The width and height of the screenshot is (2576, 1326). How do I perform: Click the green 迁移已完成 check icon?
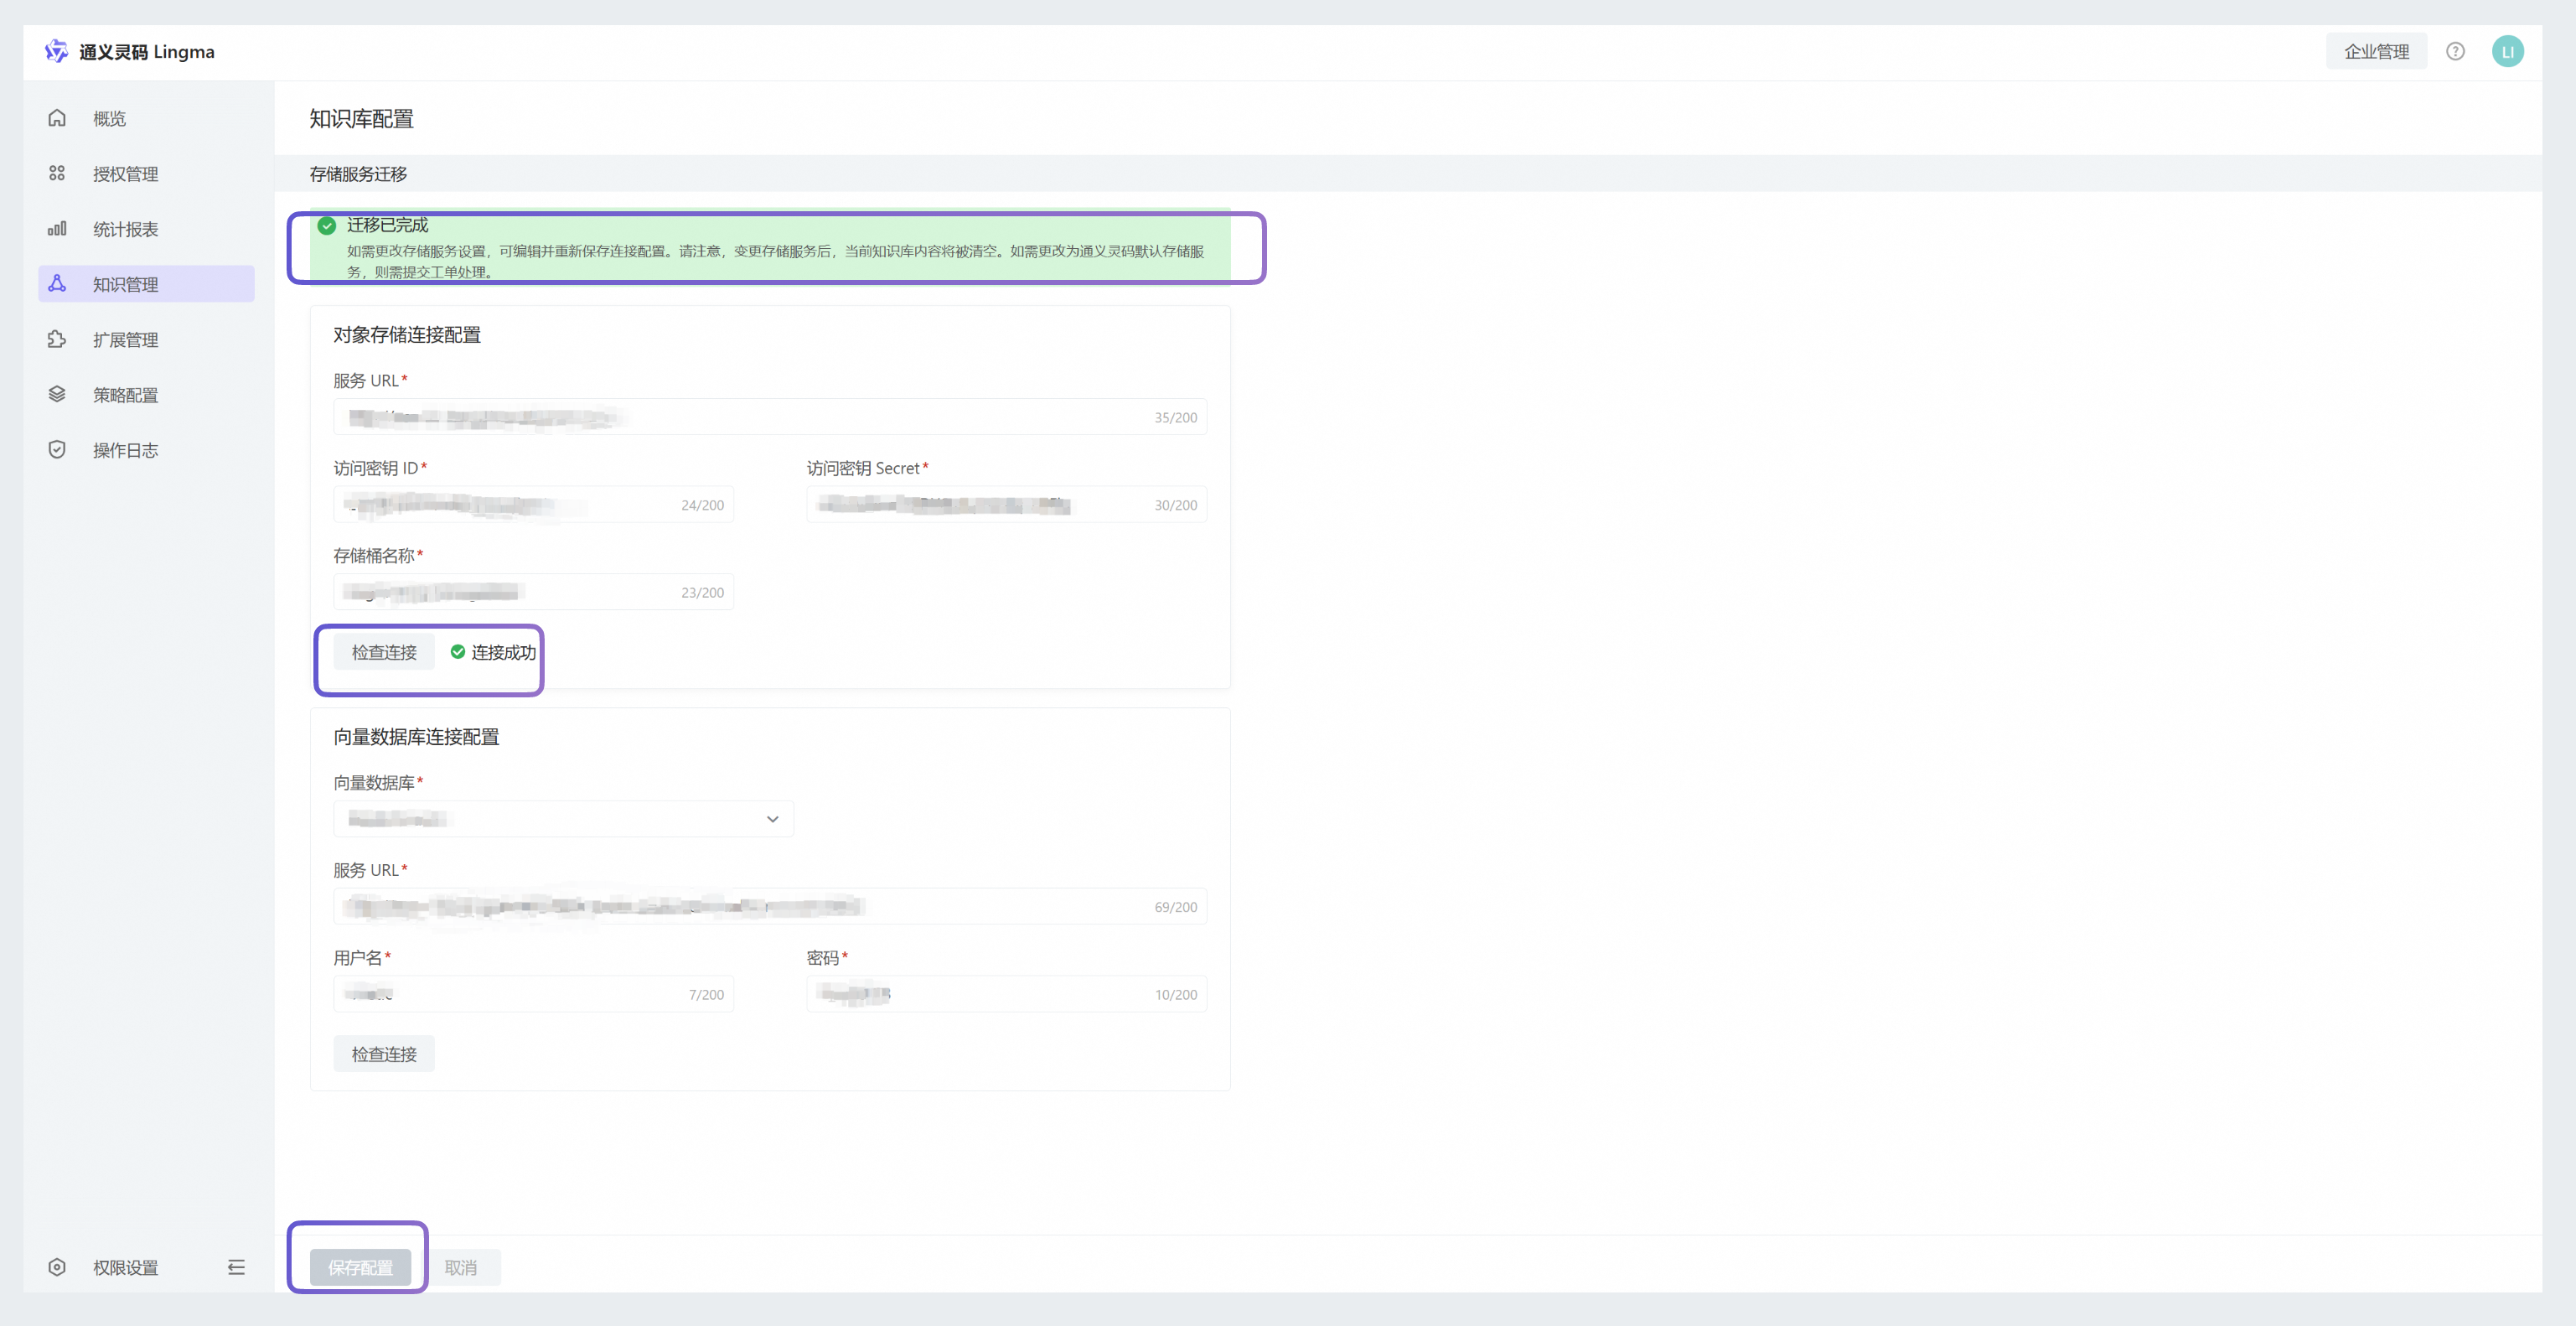coord(327,226)
